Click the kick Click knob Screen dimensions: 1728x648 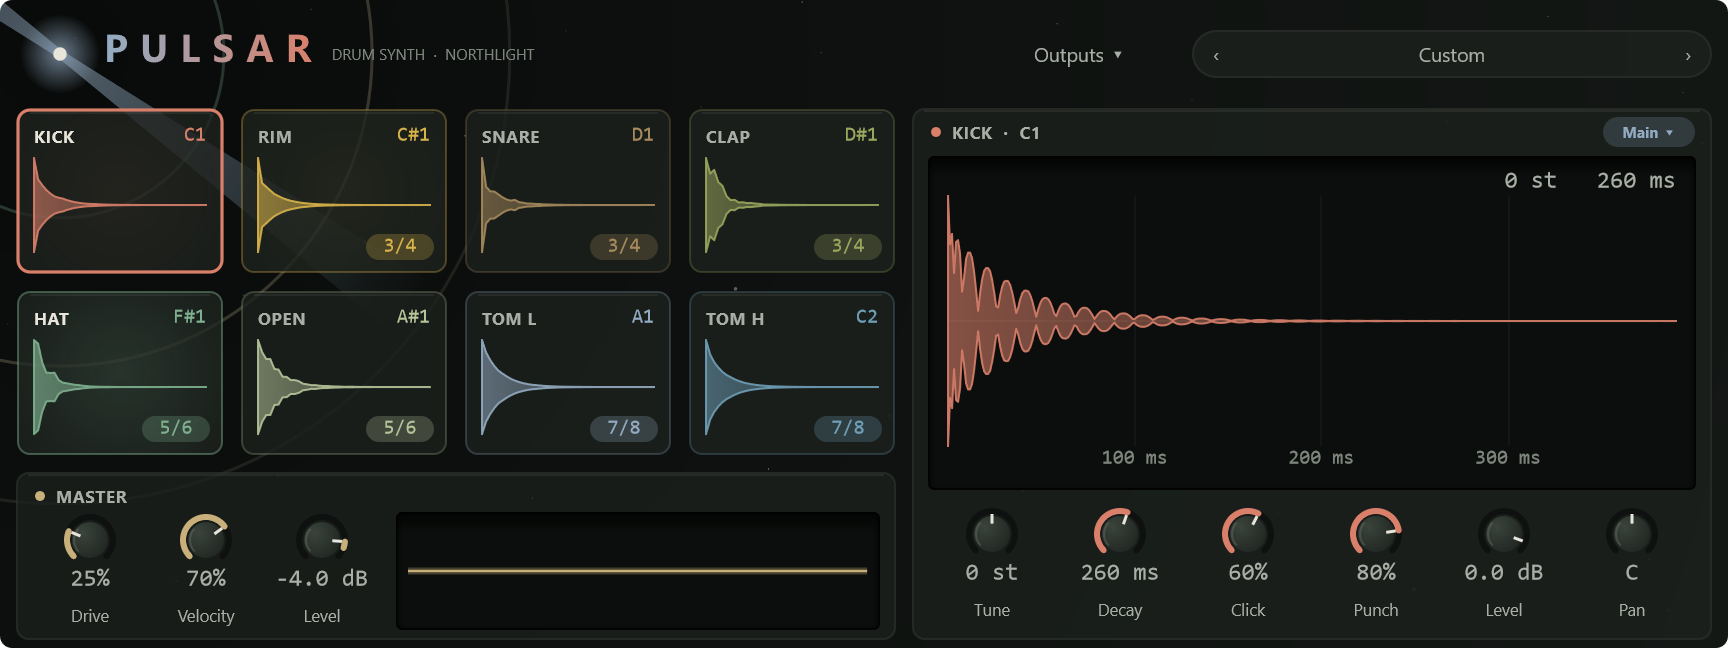pyautogui.click(x=1248, y=534)
